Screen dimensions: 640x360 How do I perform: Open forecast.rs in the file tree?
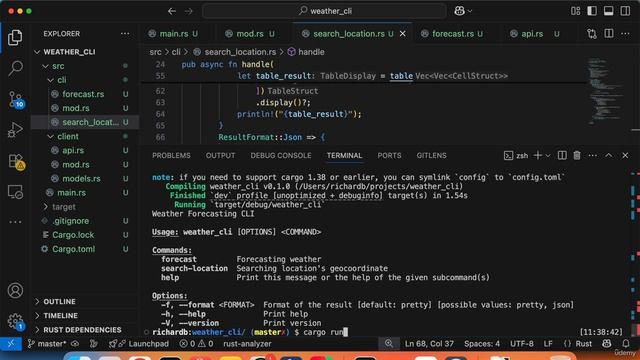coord(83,94)
